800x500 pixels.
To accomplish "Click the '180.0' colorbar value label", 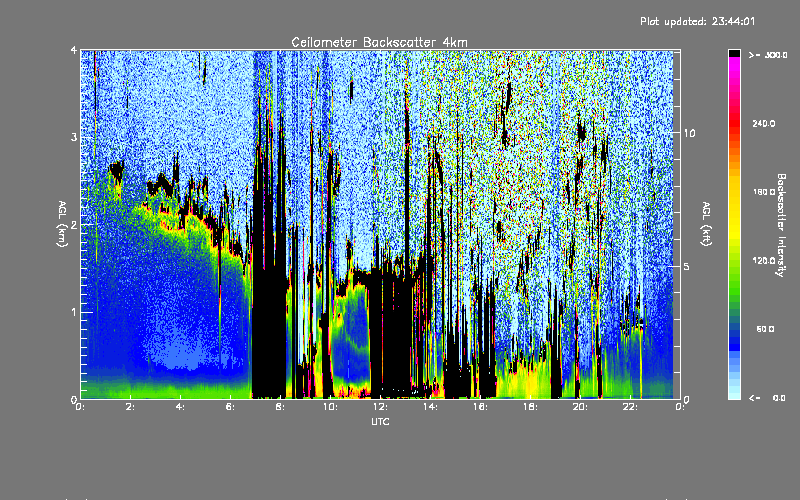I will coord(764,192).
